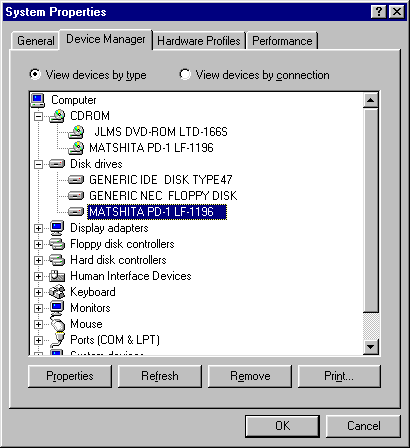Image resolution: width=410 pixels, height=448 pixels.
Task: Click the Ports (COM & LPT) plug icon
Action: 57,339
